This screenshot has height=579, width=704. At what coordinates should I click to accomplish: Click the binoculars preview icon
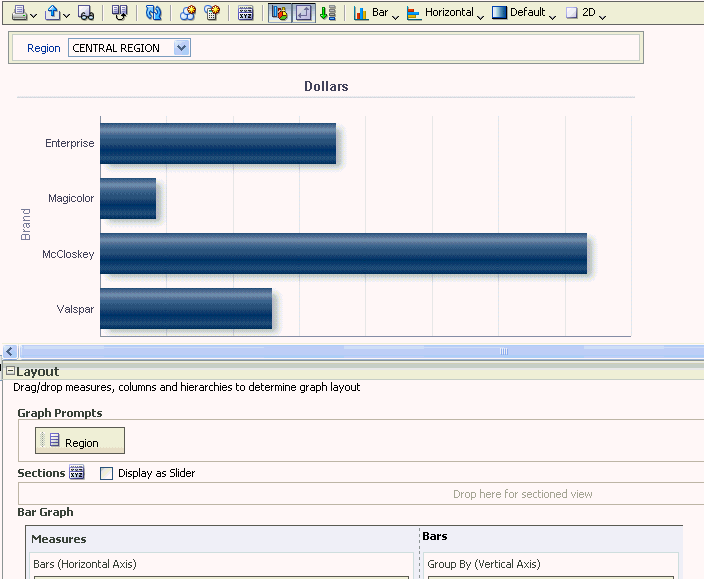(x=86, y=13)
